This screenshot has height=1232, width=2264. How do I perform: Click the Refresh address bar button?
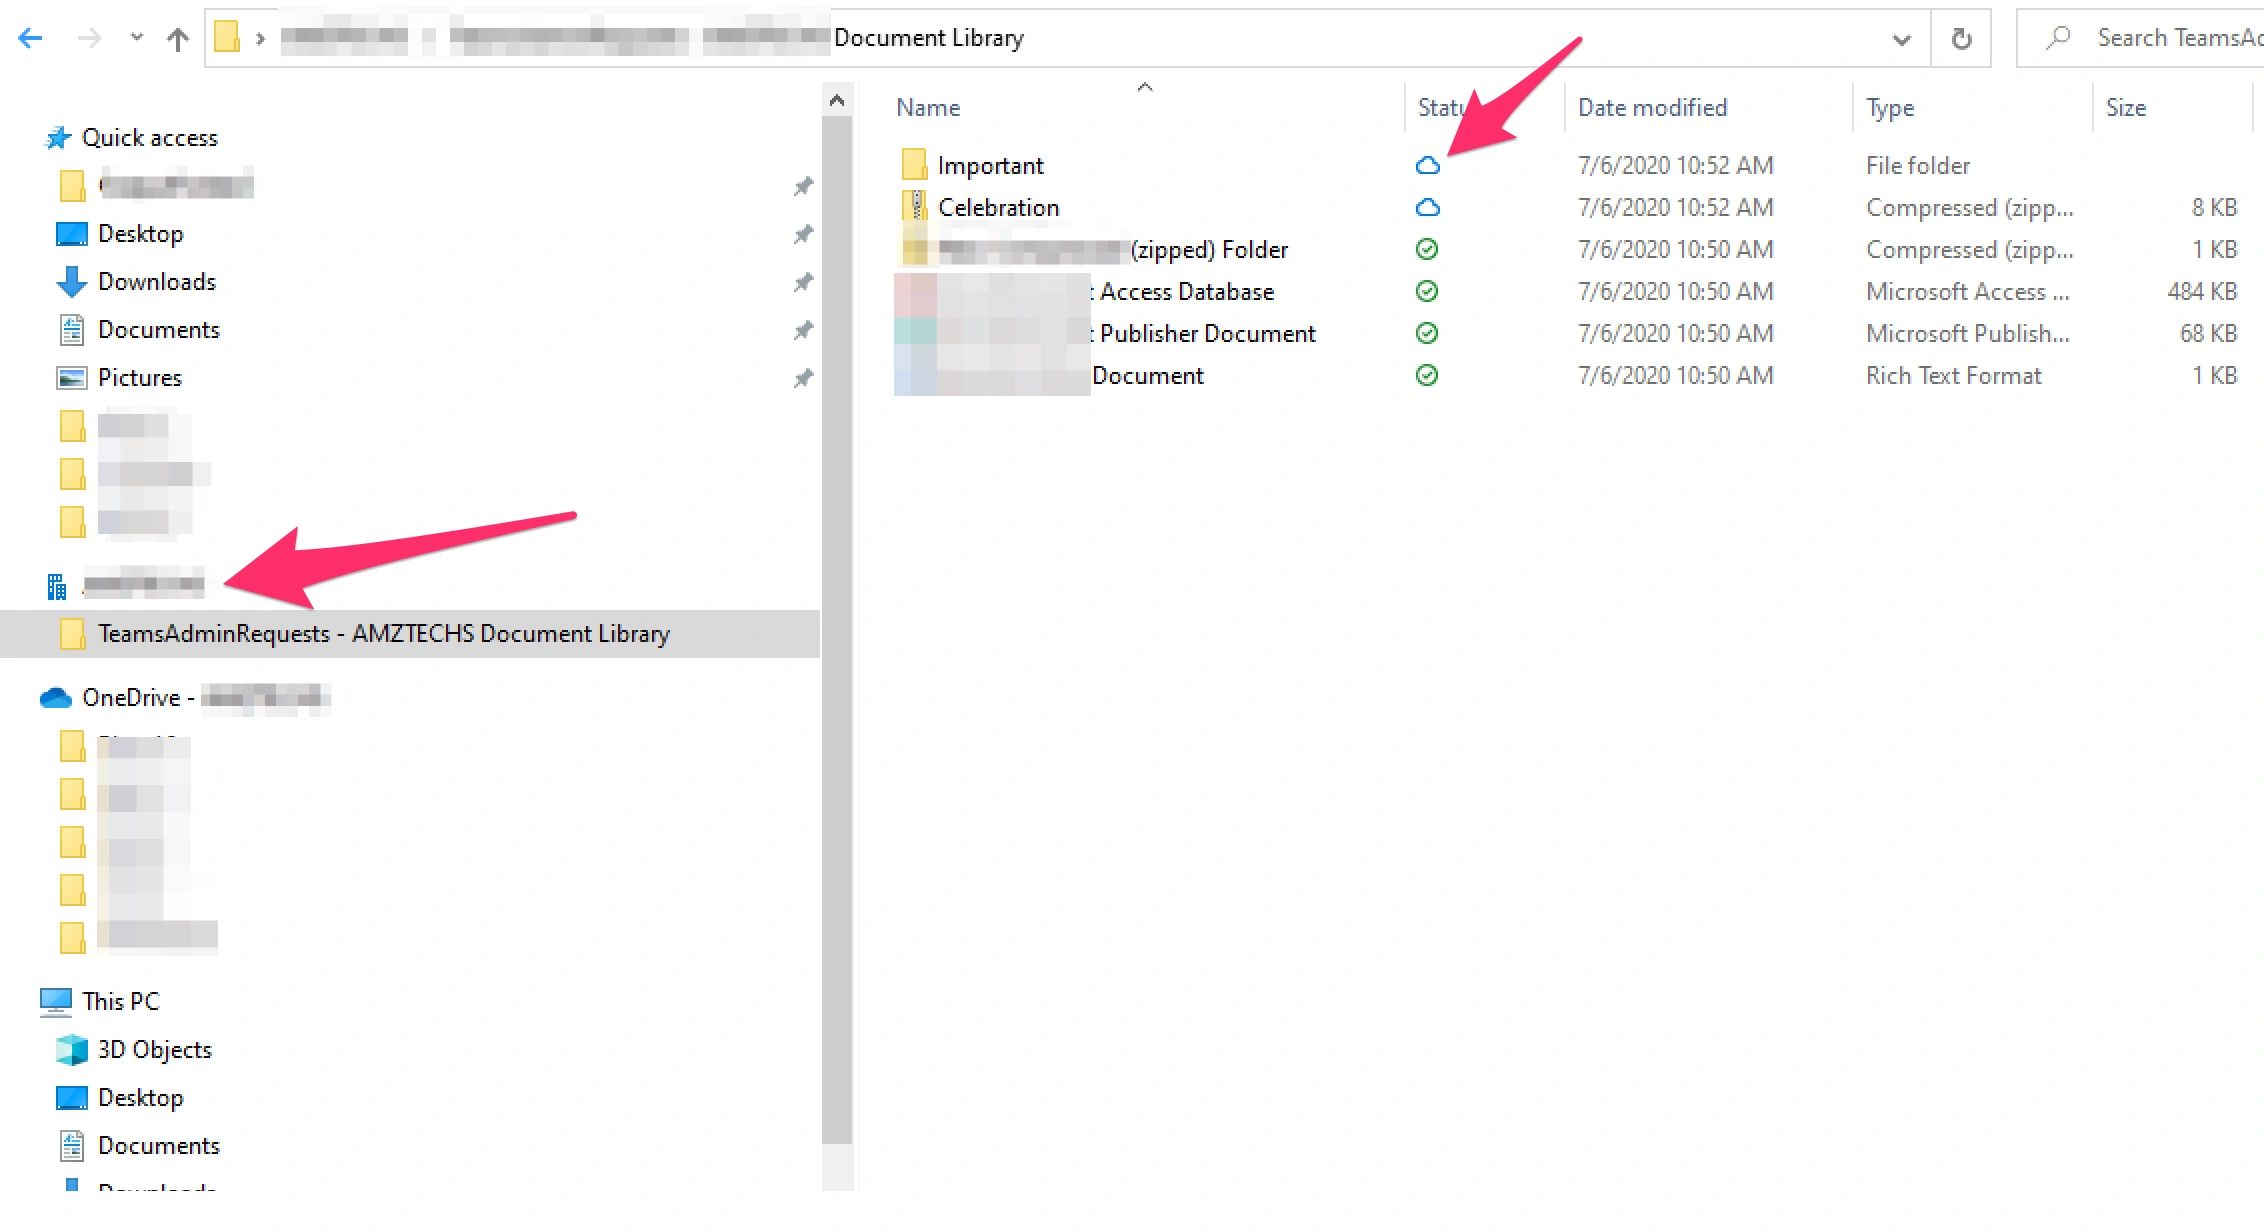tap(1961, 39)
